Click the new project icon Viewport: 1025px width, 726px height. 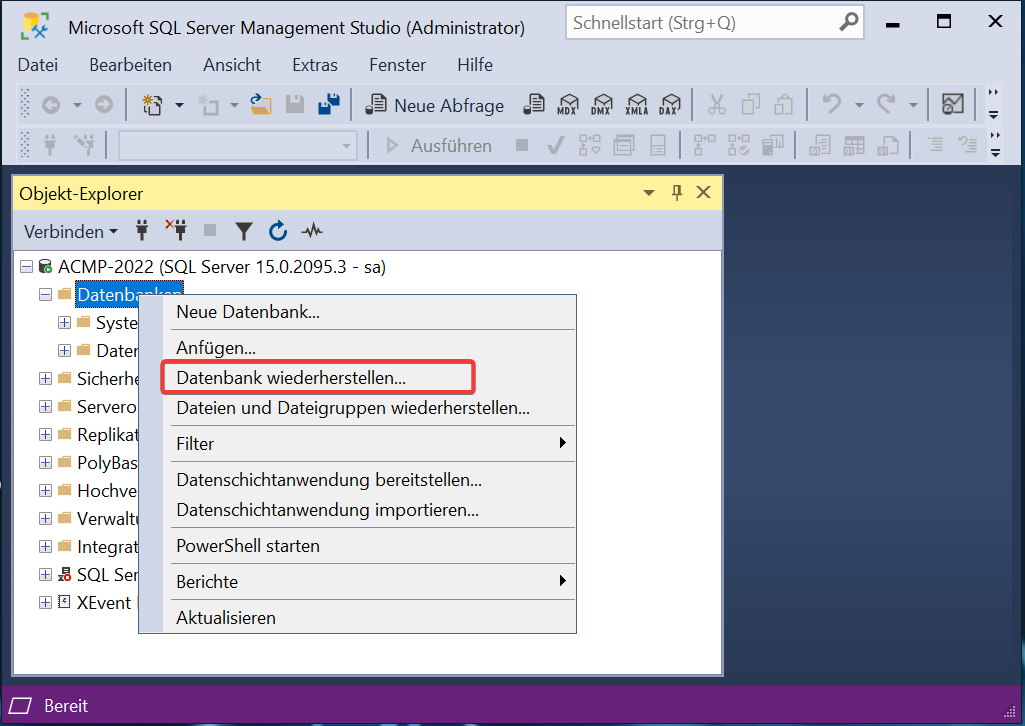coord(152,105)
